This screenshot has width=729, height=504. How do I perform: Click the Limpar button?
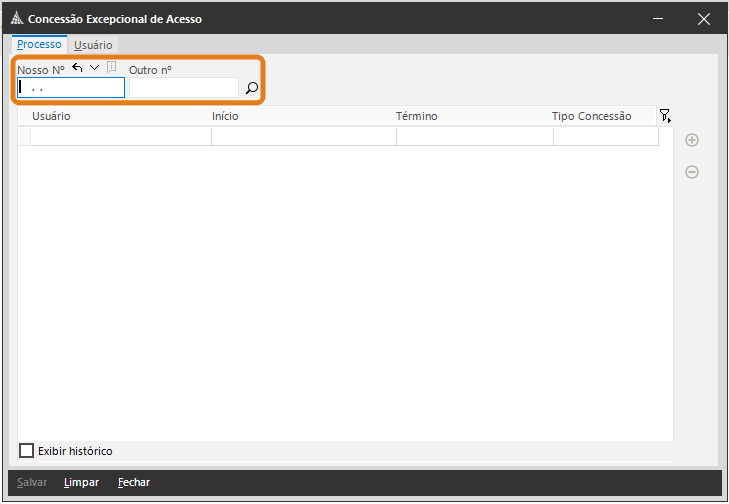pyautogui.click(x=81, y=482)
